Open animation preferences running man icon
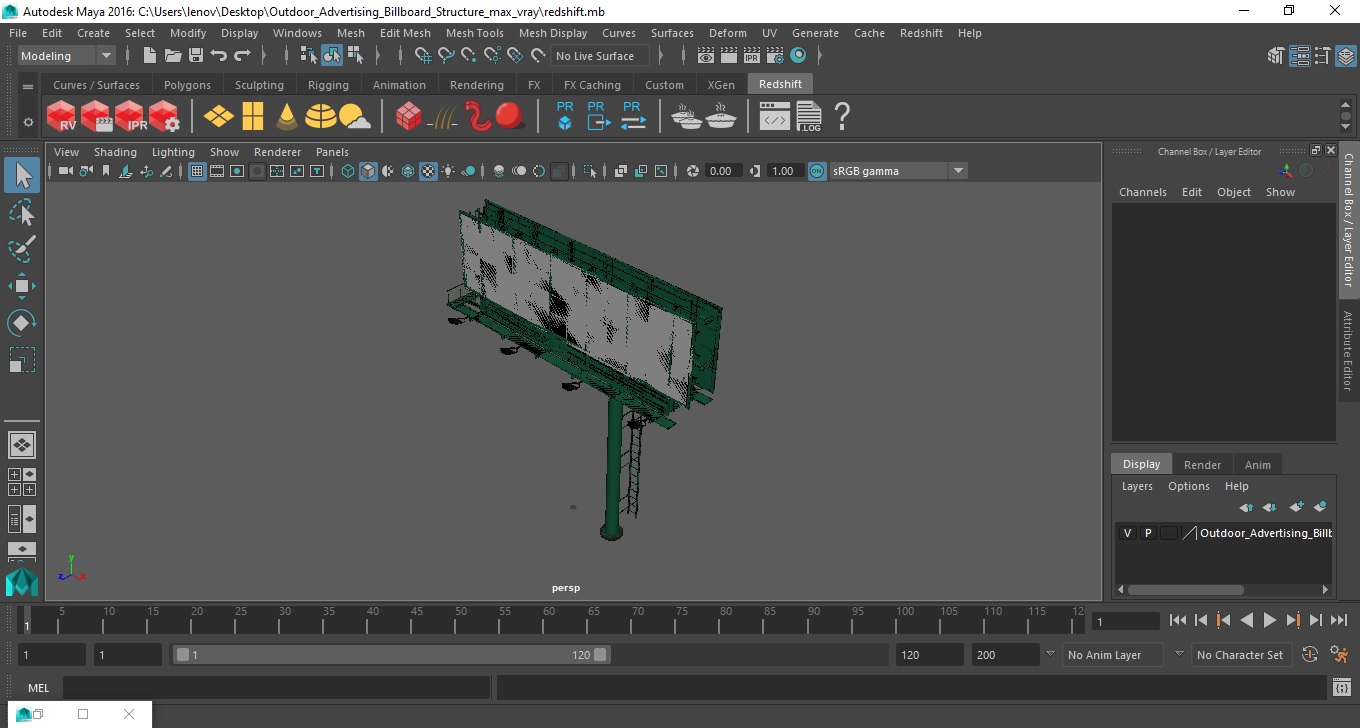1360x728 pixels. coord(1340,655)
